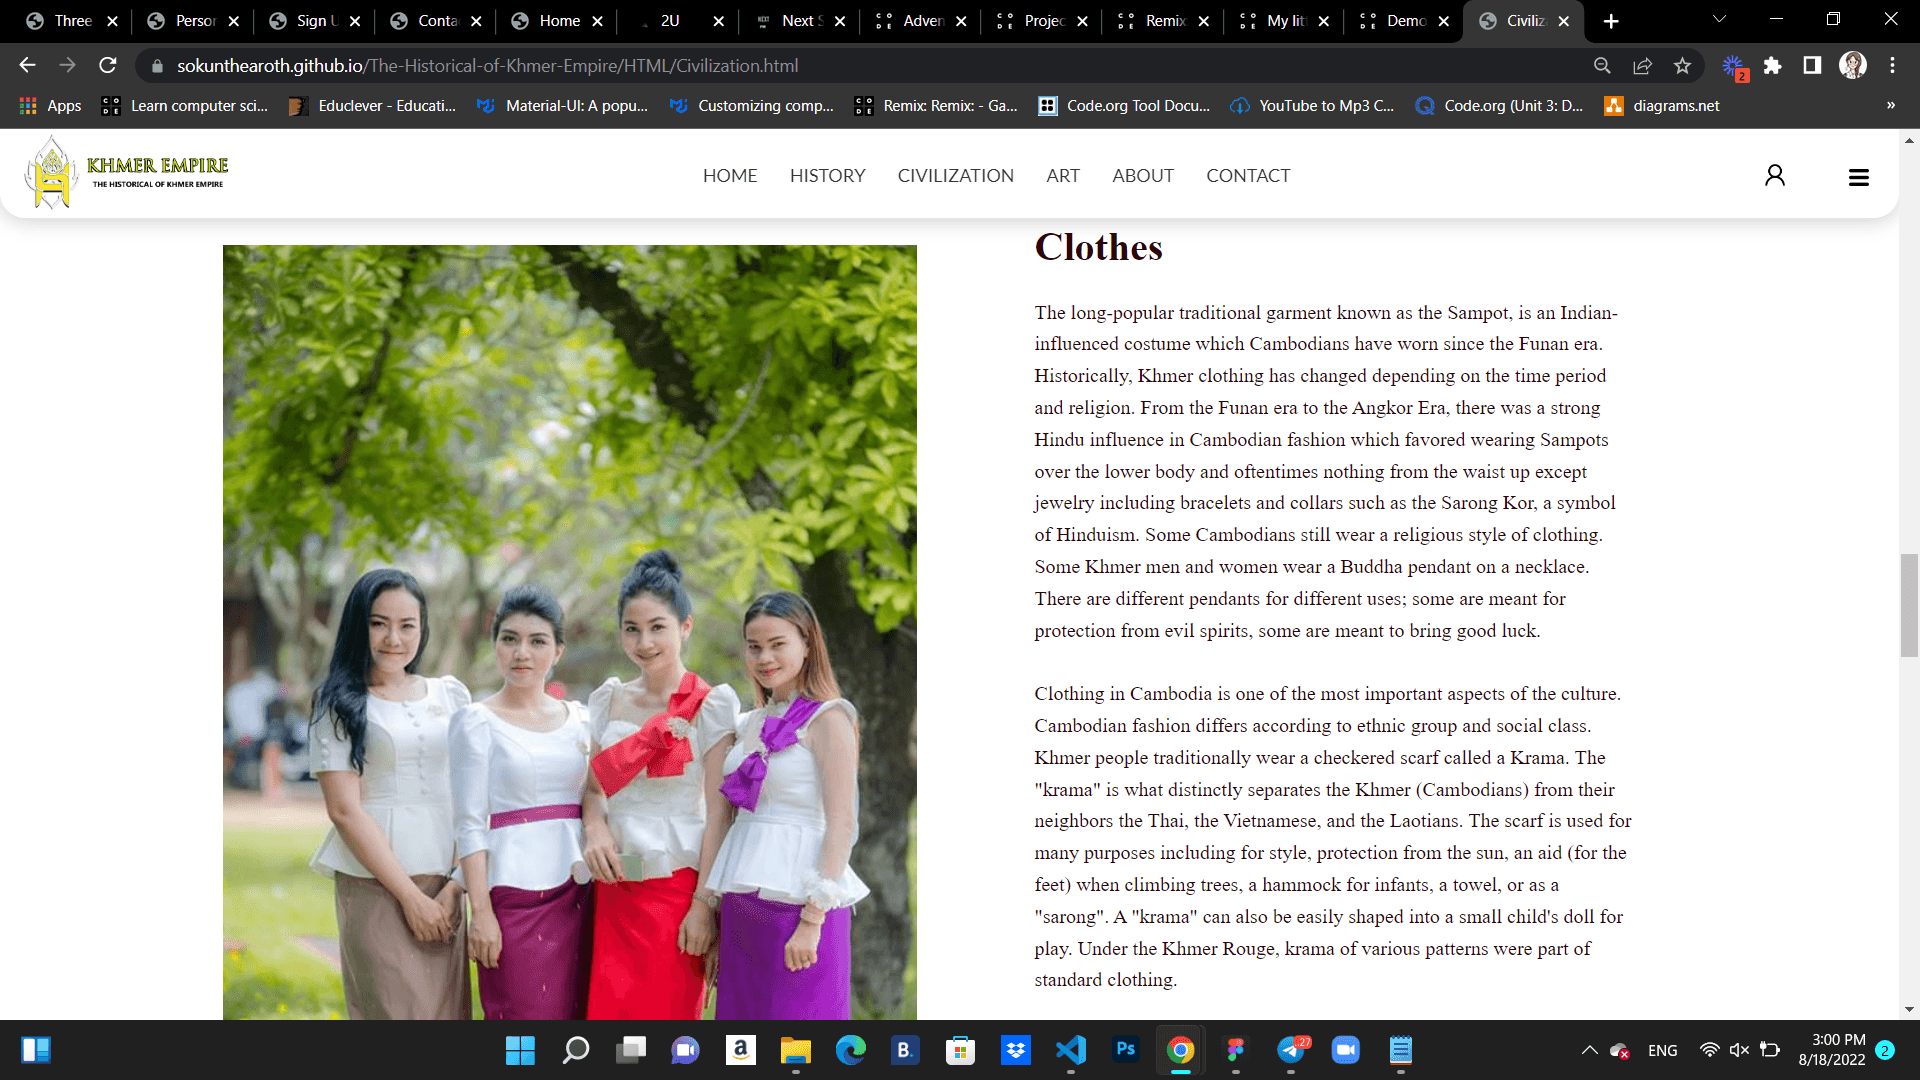
Task: Open a new browser tab
Action: click(1611, 21)
